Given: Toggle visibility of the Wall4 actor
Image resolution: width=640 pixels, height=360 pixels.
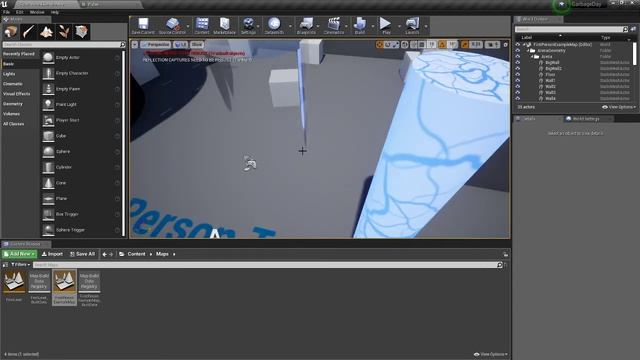Looking at the screenshot, I should click(518, 98).
